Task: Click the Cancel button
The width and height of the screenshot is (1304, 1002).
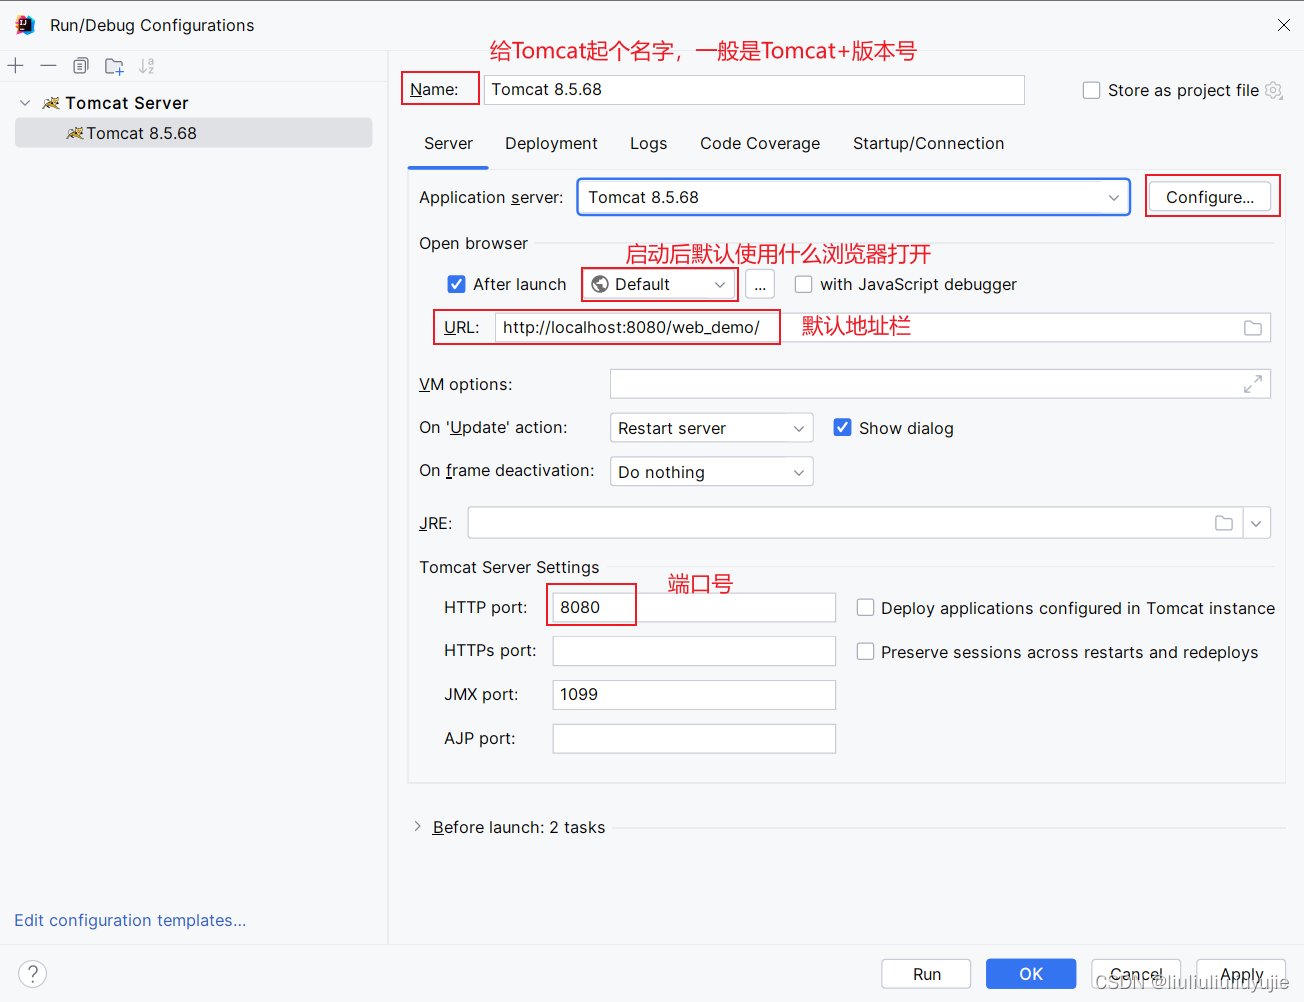Action: pos(1136,974)
